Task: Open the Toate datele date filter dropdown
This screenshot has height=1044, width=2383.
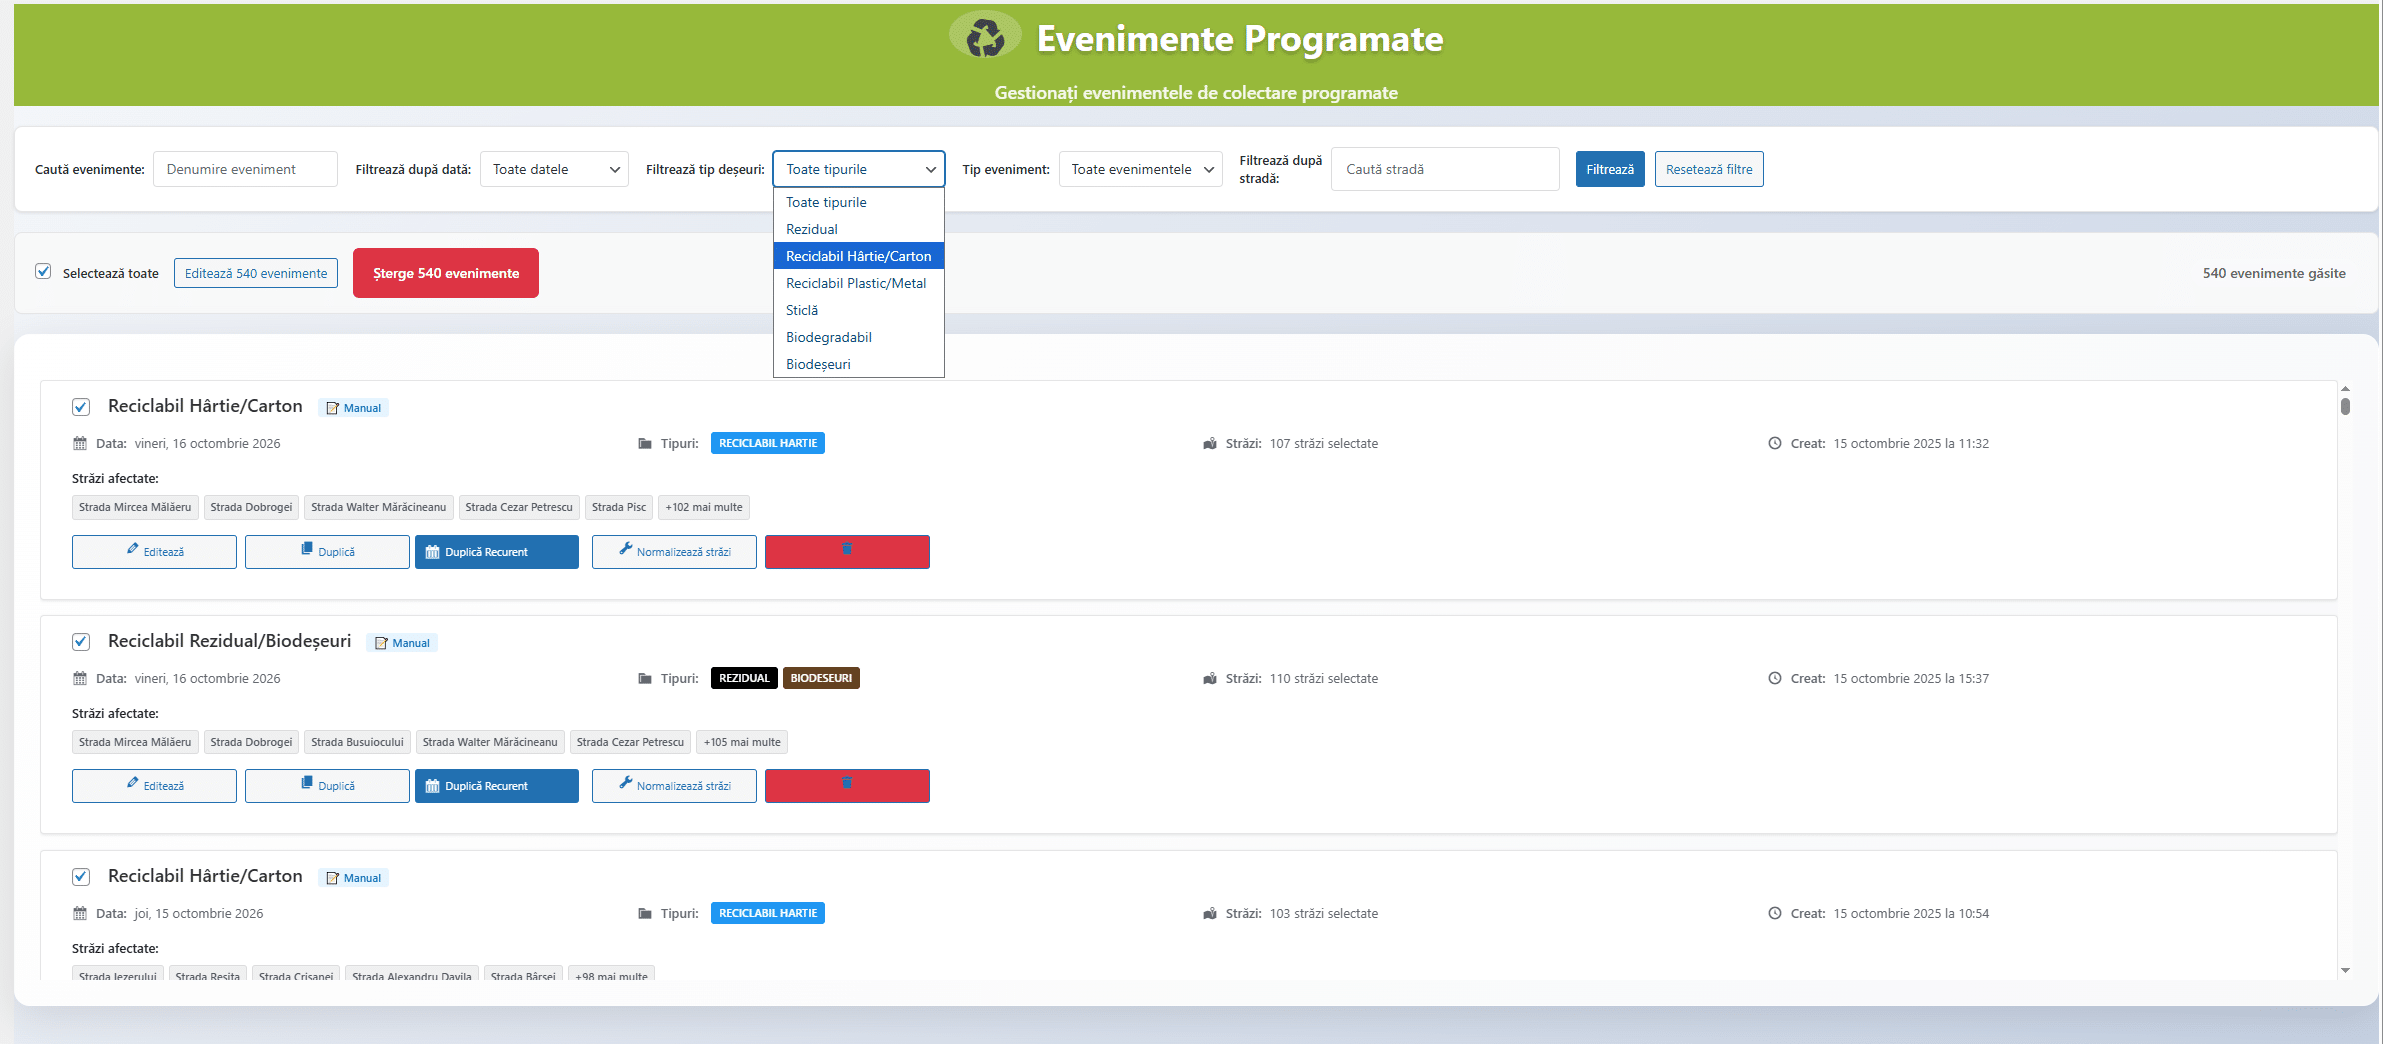Action: pyautogui.click(x=554, y=169)
